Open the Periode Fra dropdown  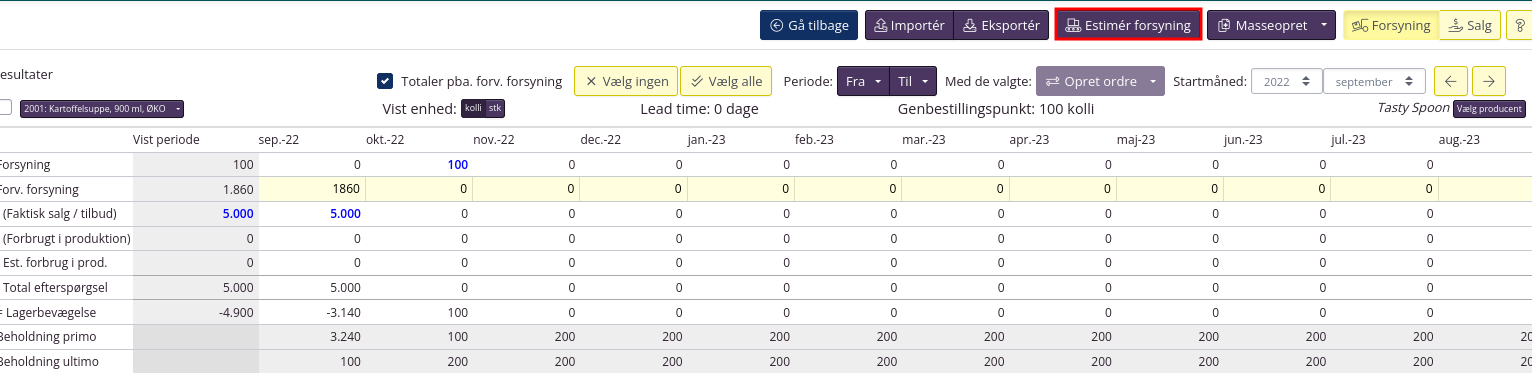(x=862, y=81)
